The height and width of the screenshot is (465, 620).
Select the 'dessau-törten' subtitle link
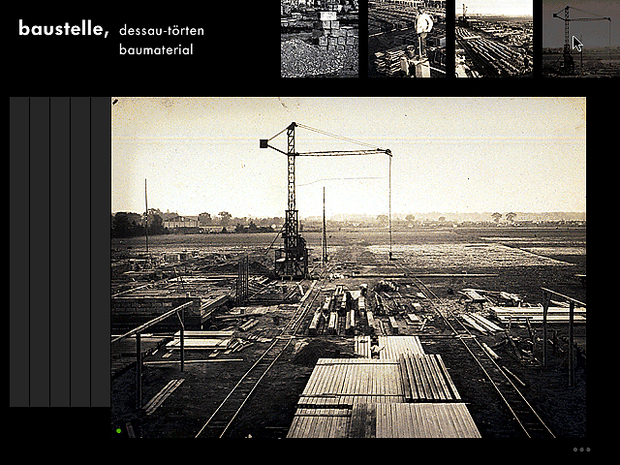(161, 31)
